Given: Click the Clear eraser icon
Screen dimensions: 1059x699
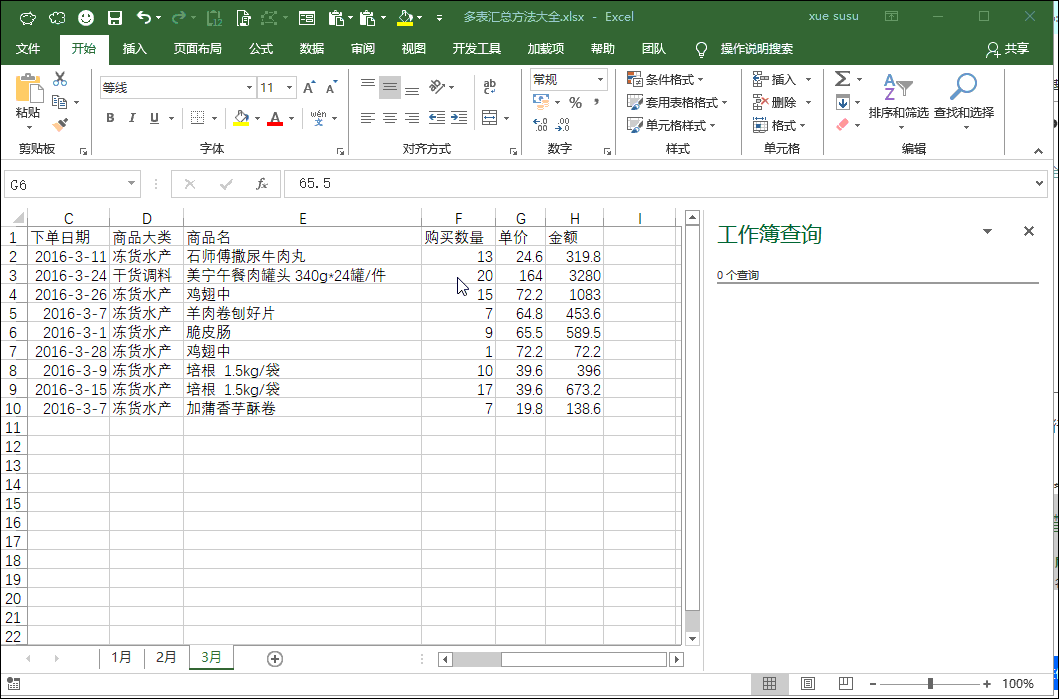Looking at the screenshot, I should 842,125.
